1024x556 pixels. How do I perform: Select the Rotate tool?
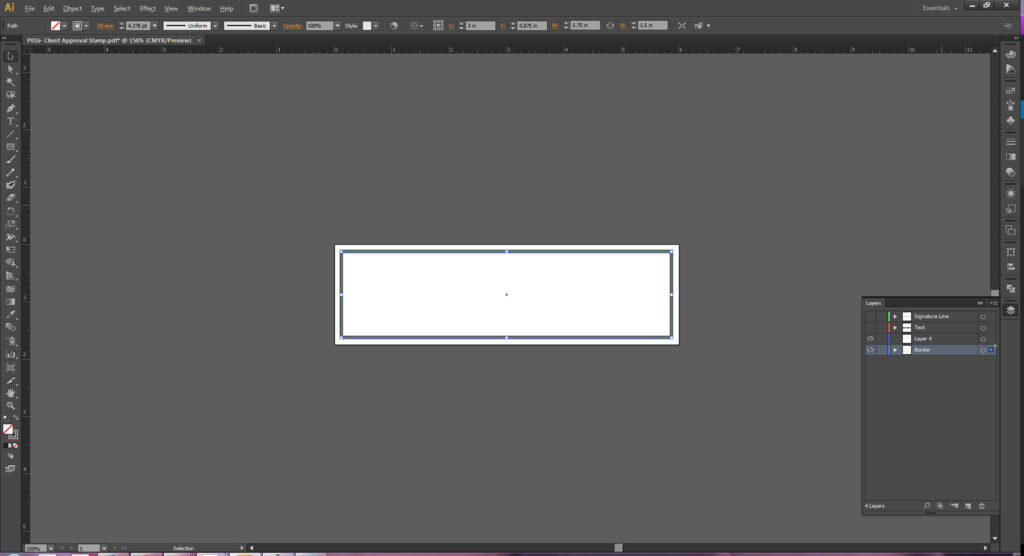[x=10, y=211]
